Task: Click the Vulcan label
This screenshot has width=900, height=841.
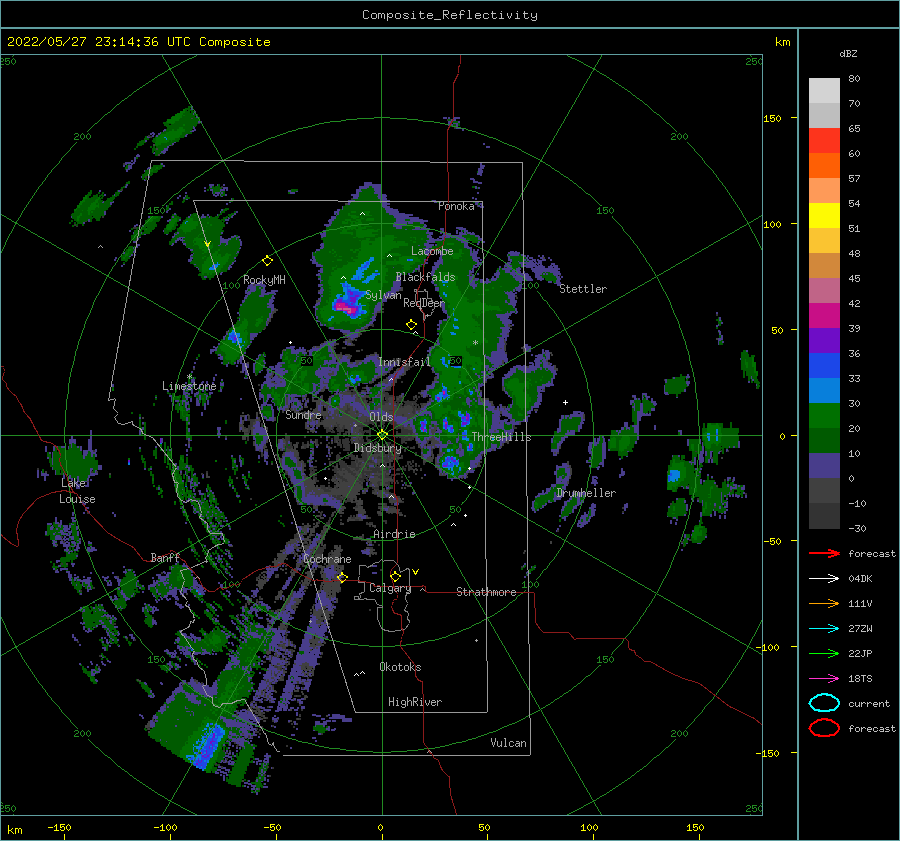Action: pos(508,743)
